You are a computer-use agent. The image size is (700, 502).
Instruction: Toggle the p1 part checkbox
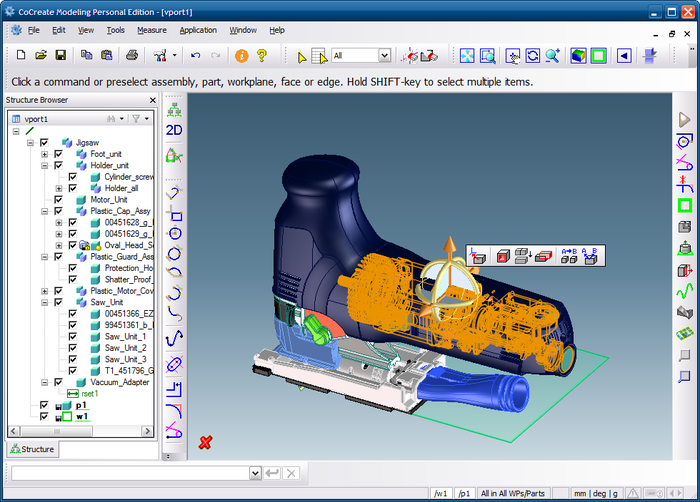[x=44, y=405]
